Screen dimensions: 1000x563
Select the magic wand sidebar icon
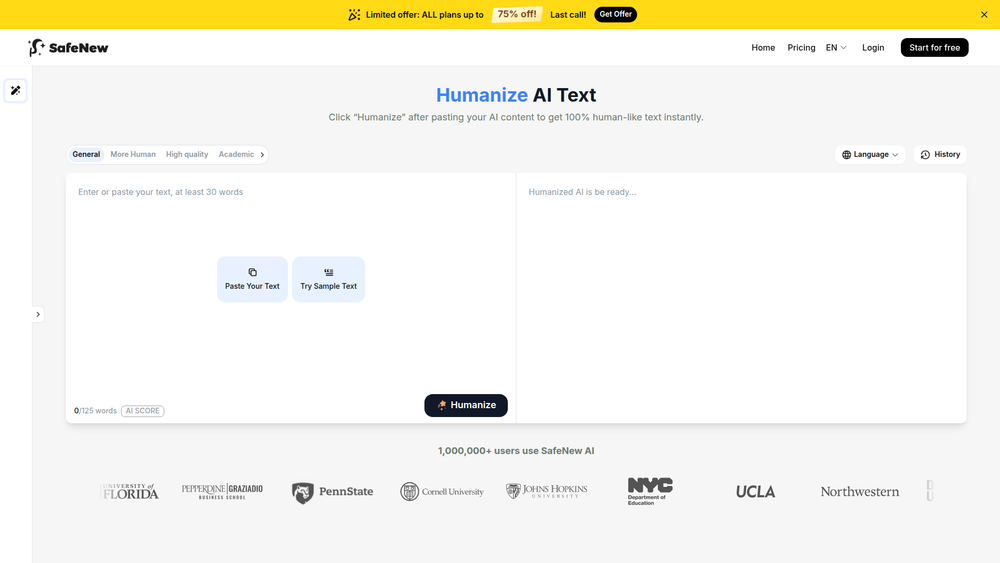[15, 91]
